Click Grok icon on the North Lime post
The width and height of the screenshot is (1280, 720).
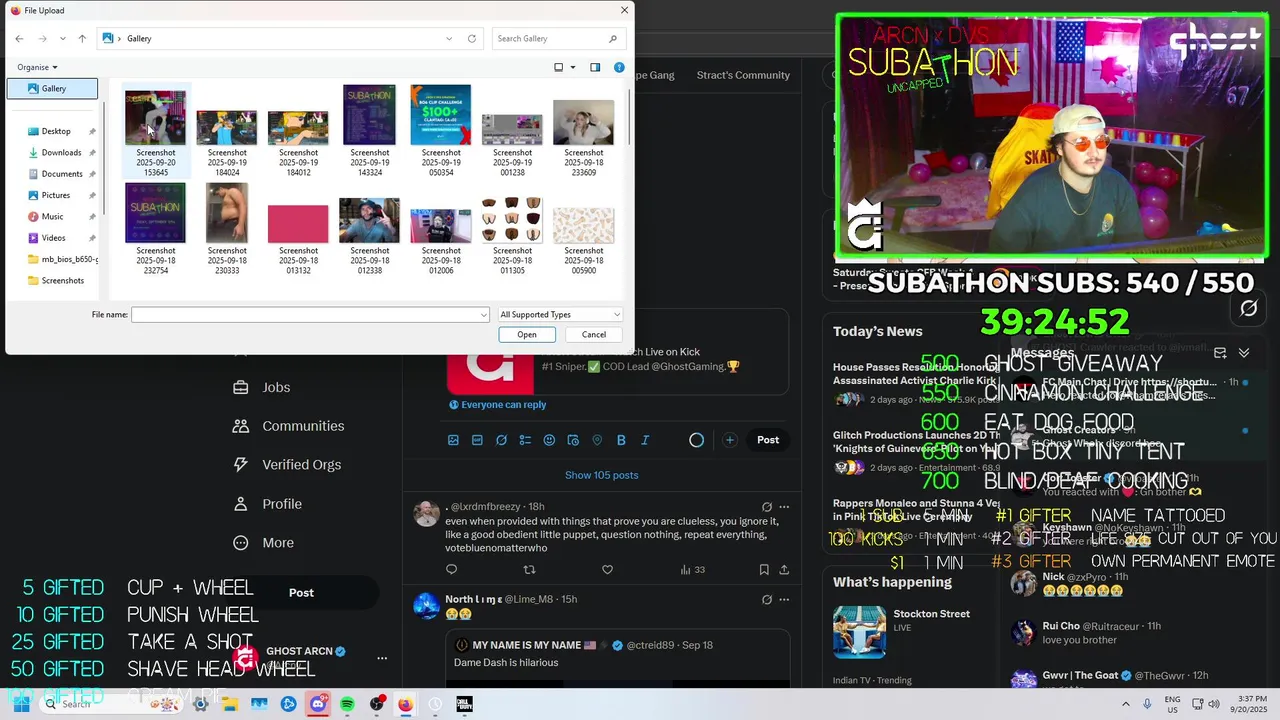click(767, 599)
